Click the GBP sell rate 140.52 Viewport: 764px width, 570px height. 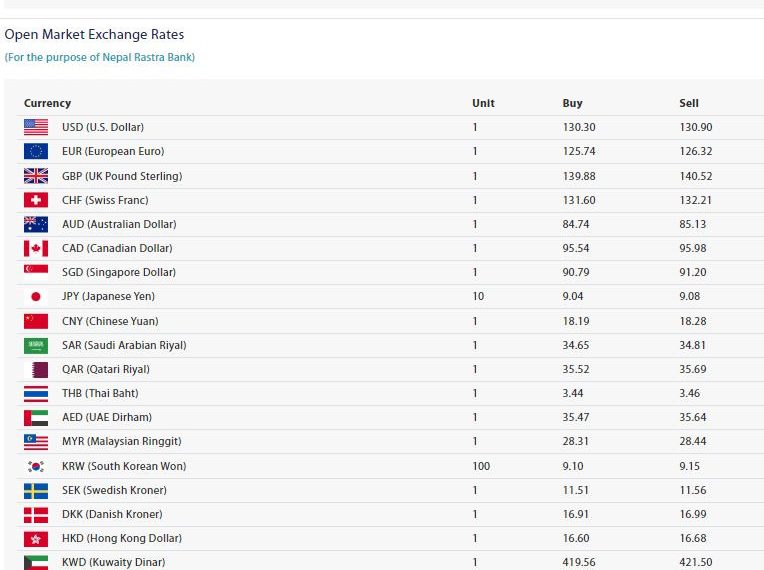coord(696,176)
